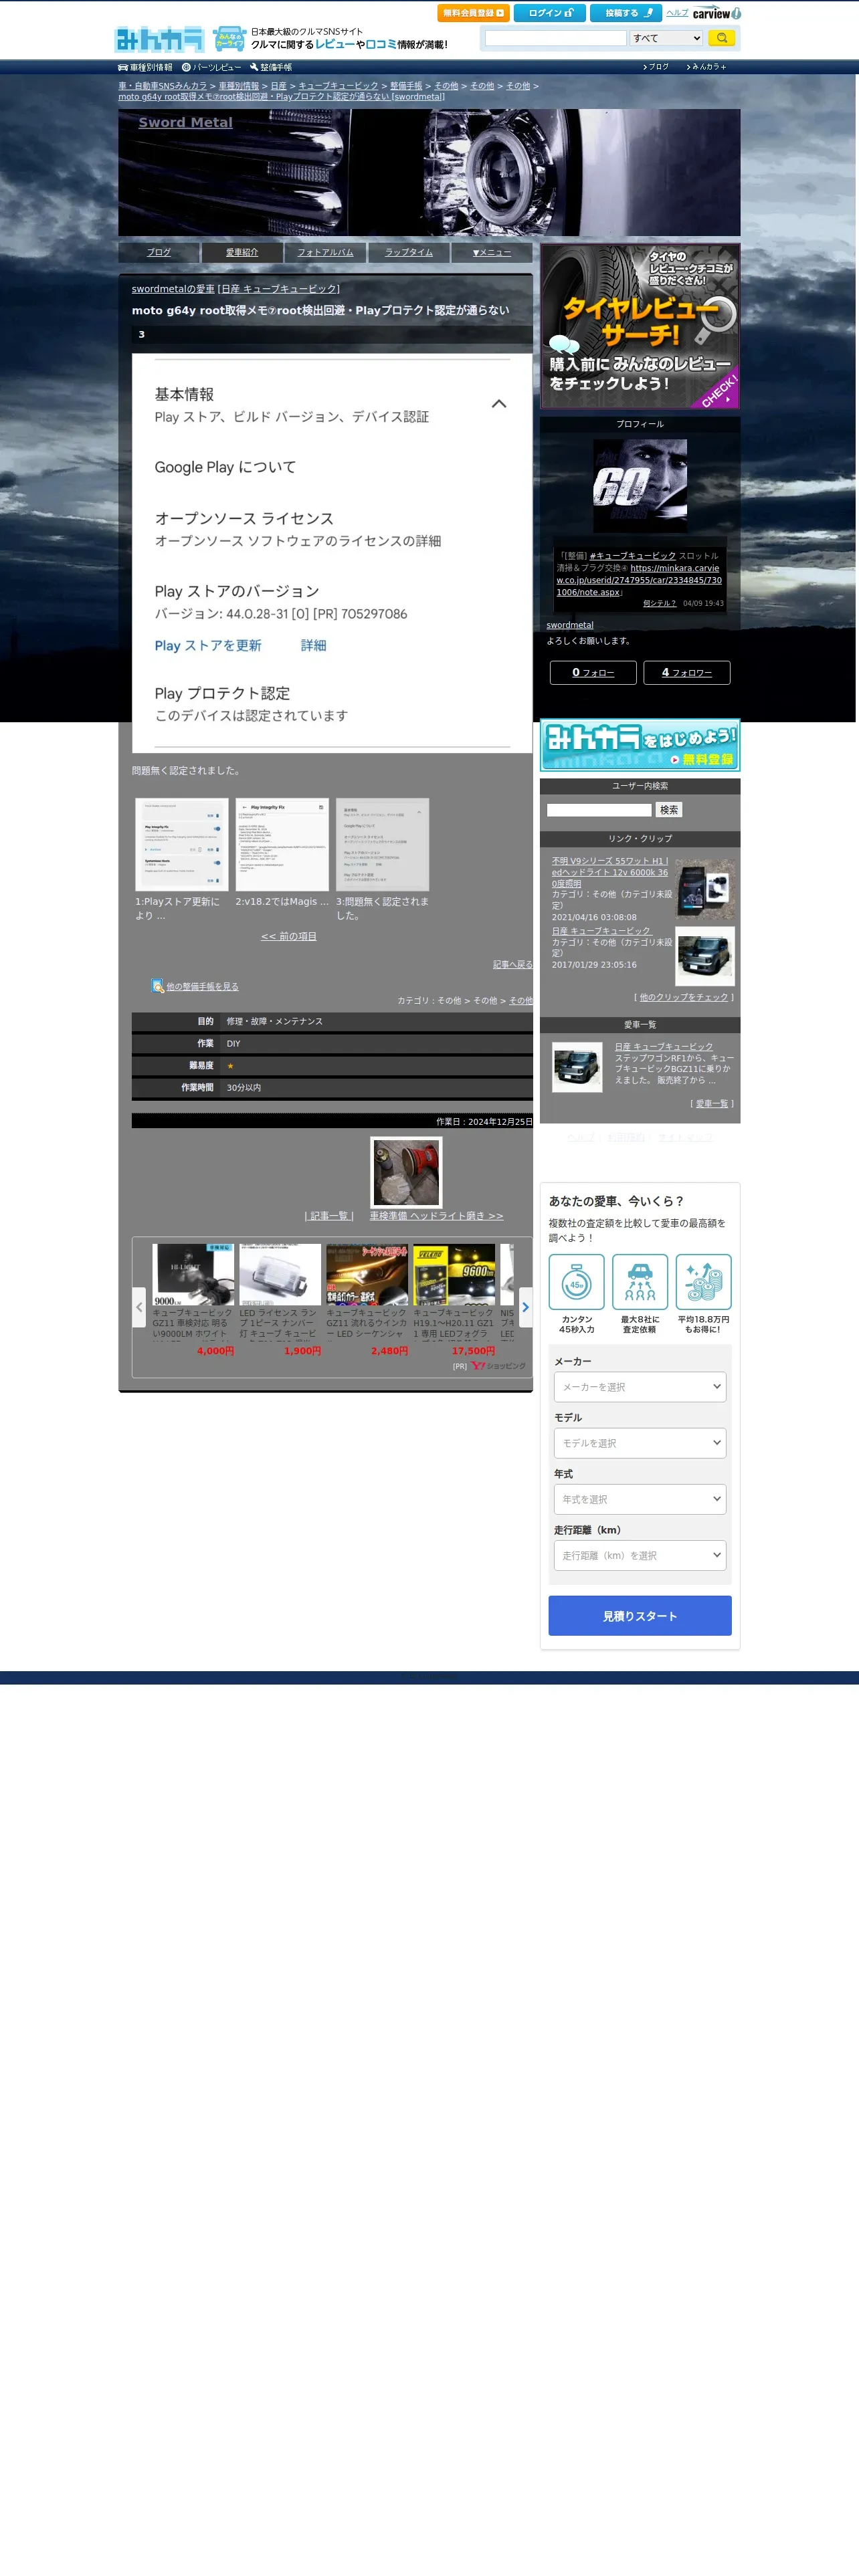Select the 平均18.8万円もお得に coins icon

click(704, 1282)
